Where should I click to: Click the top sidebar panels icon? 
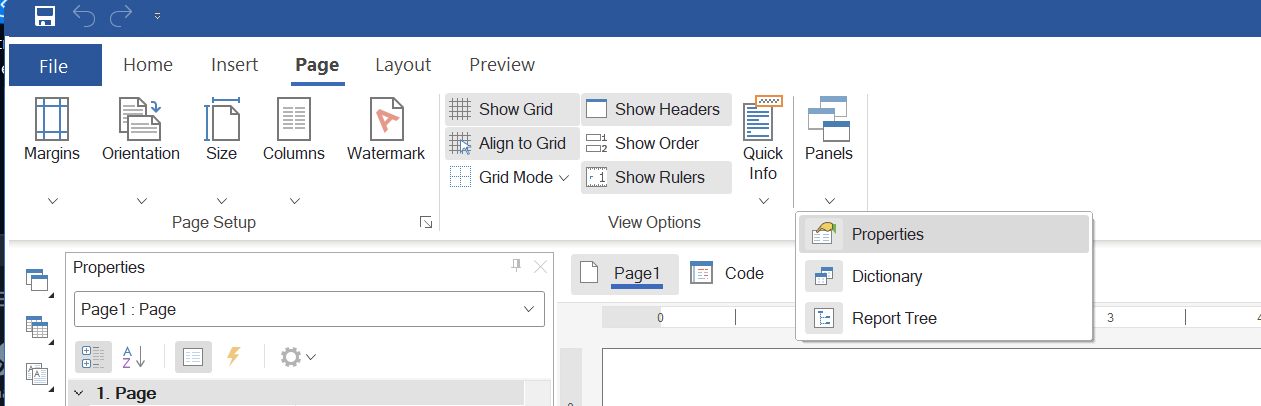[37, 280]
